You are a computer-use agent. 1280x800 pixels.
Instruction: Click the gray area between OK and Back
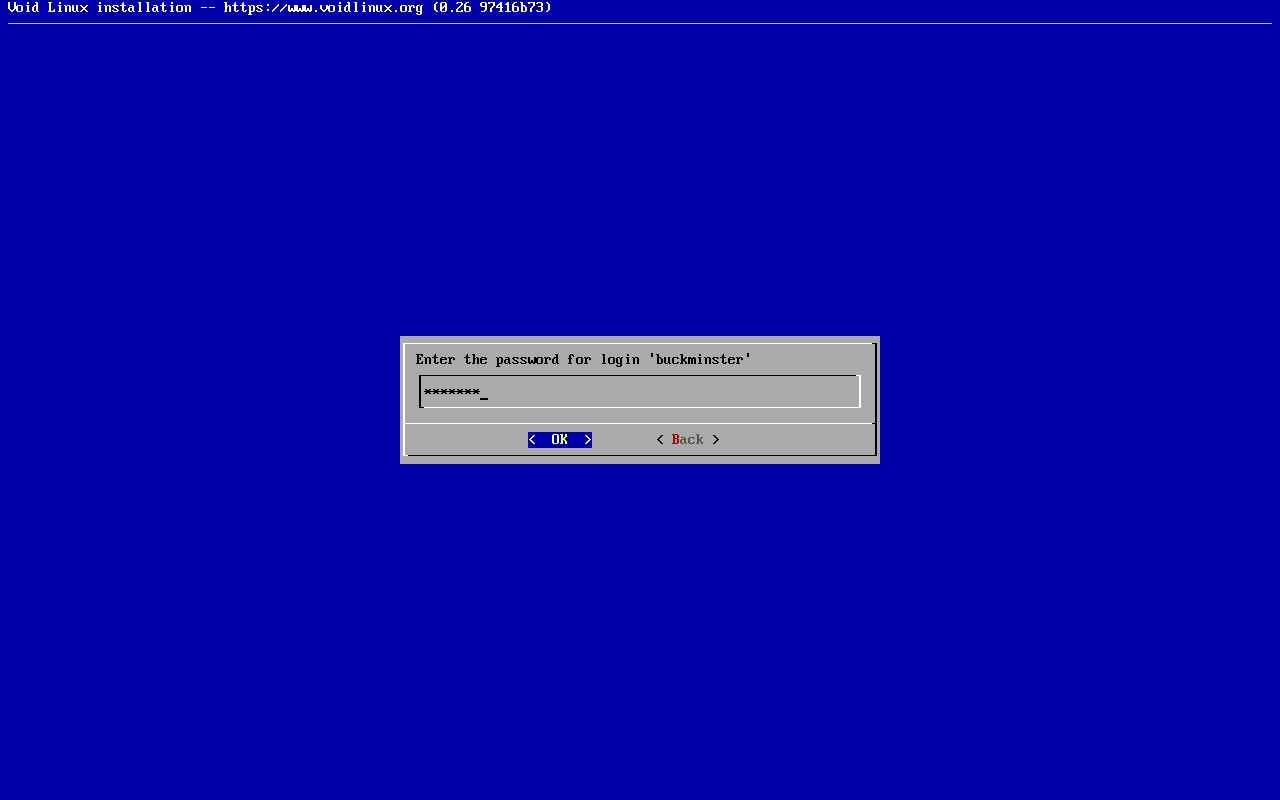(624, 440)
